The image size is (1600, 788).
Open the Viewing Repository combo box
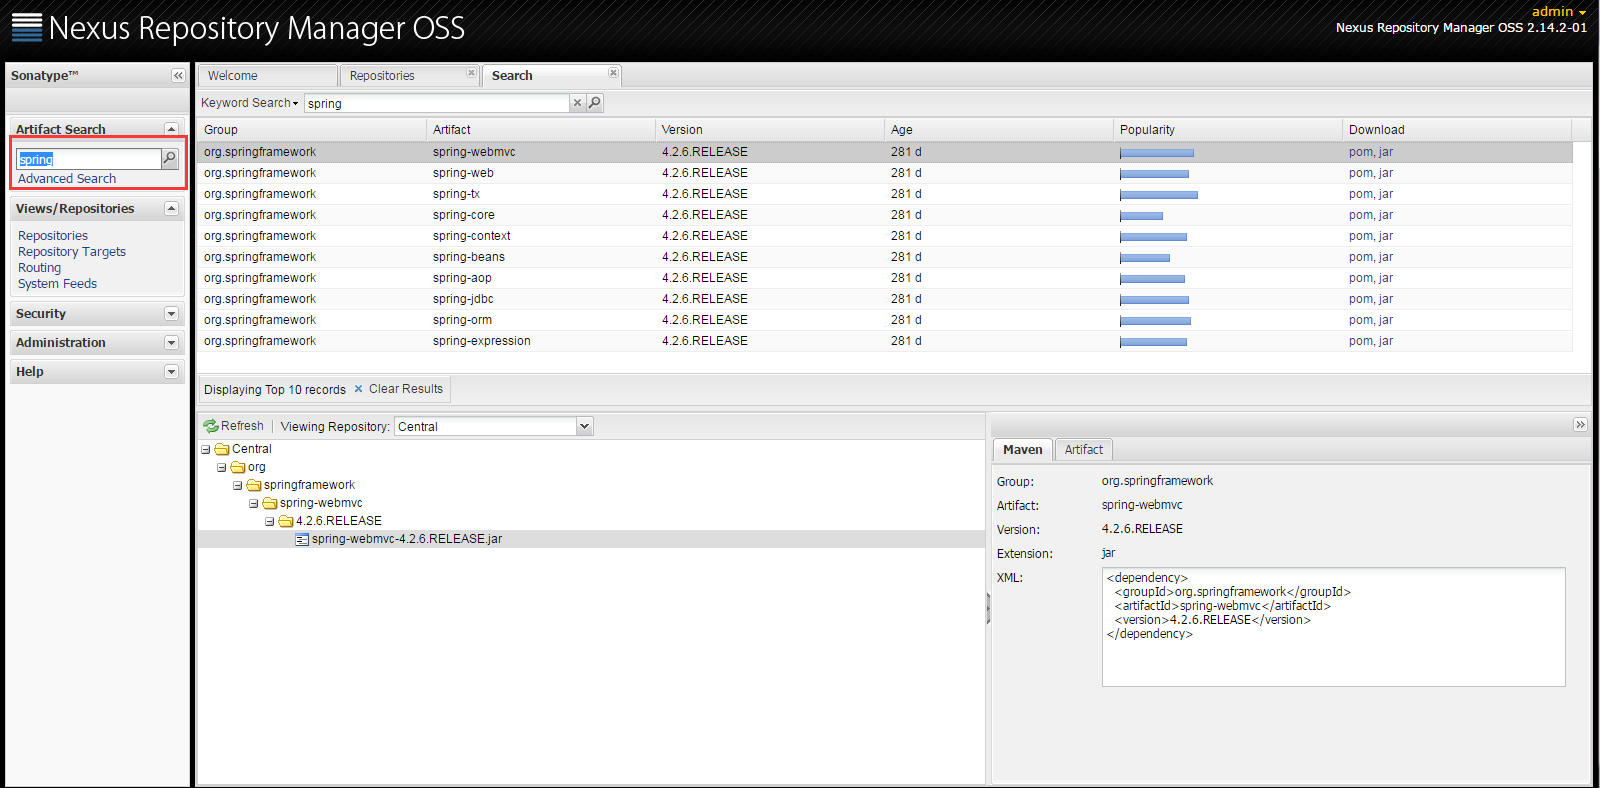pyautogui.click(x=585, y=427)
